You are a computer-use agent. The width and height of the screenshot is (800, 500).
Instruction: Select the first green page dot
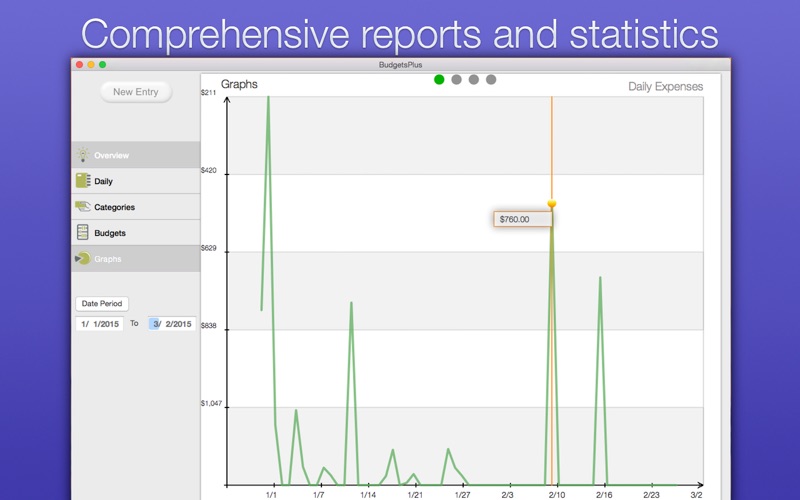[x=439, y=80]
